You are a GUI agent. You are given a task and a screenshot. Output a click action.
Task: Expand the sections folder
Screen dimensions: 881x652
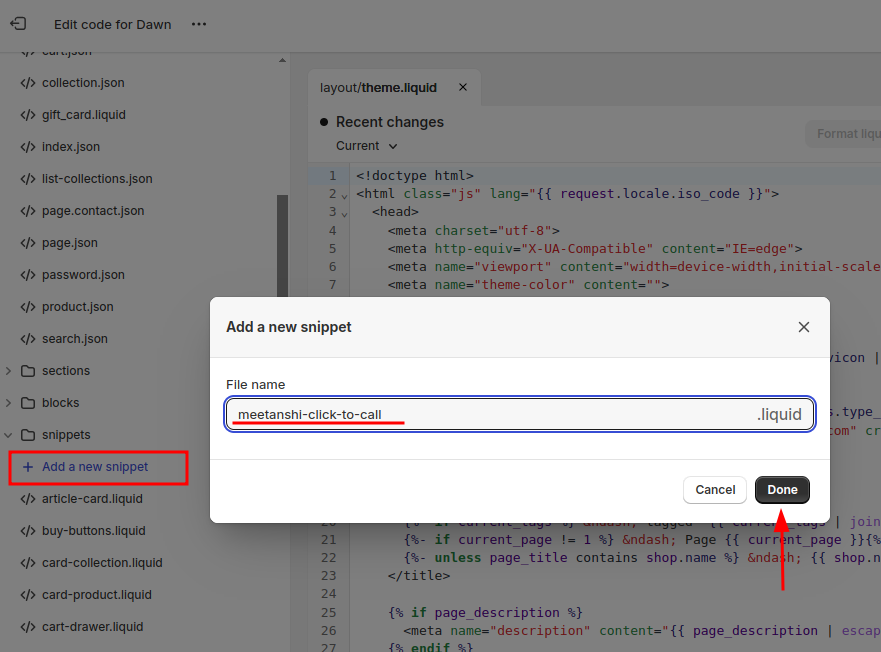point(8,371)
